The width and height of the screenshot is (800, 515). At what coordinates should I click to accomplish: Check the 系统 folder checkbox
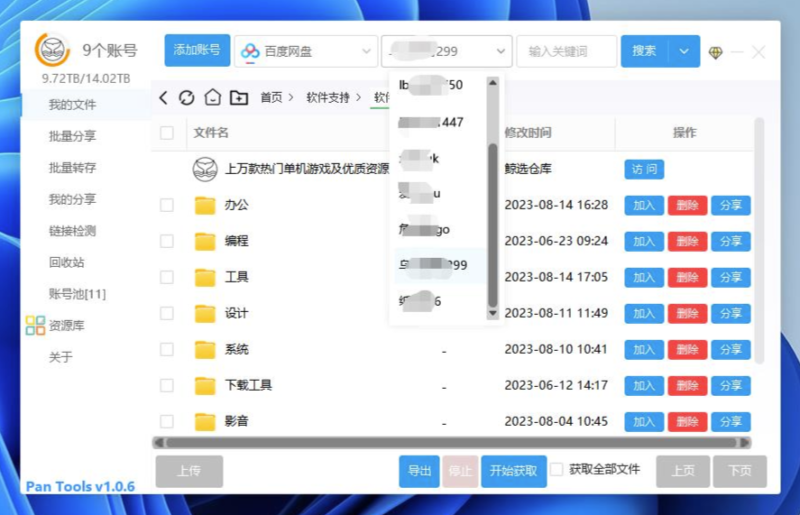pyautogui.click(x=167, y=349)
